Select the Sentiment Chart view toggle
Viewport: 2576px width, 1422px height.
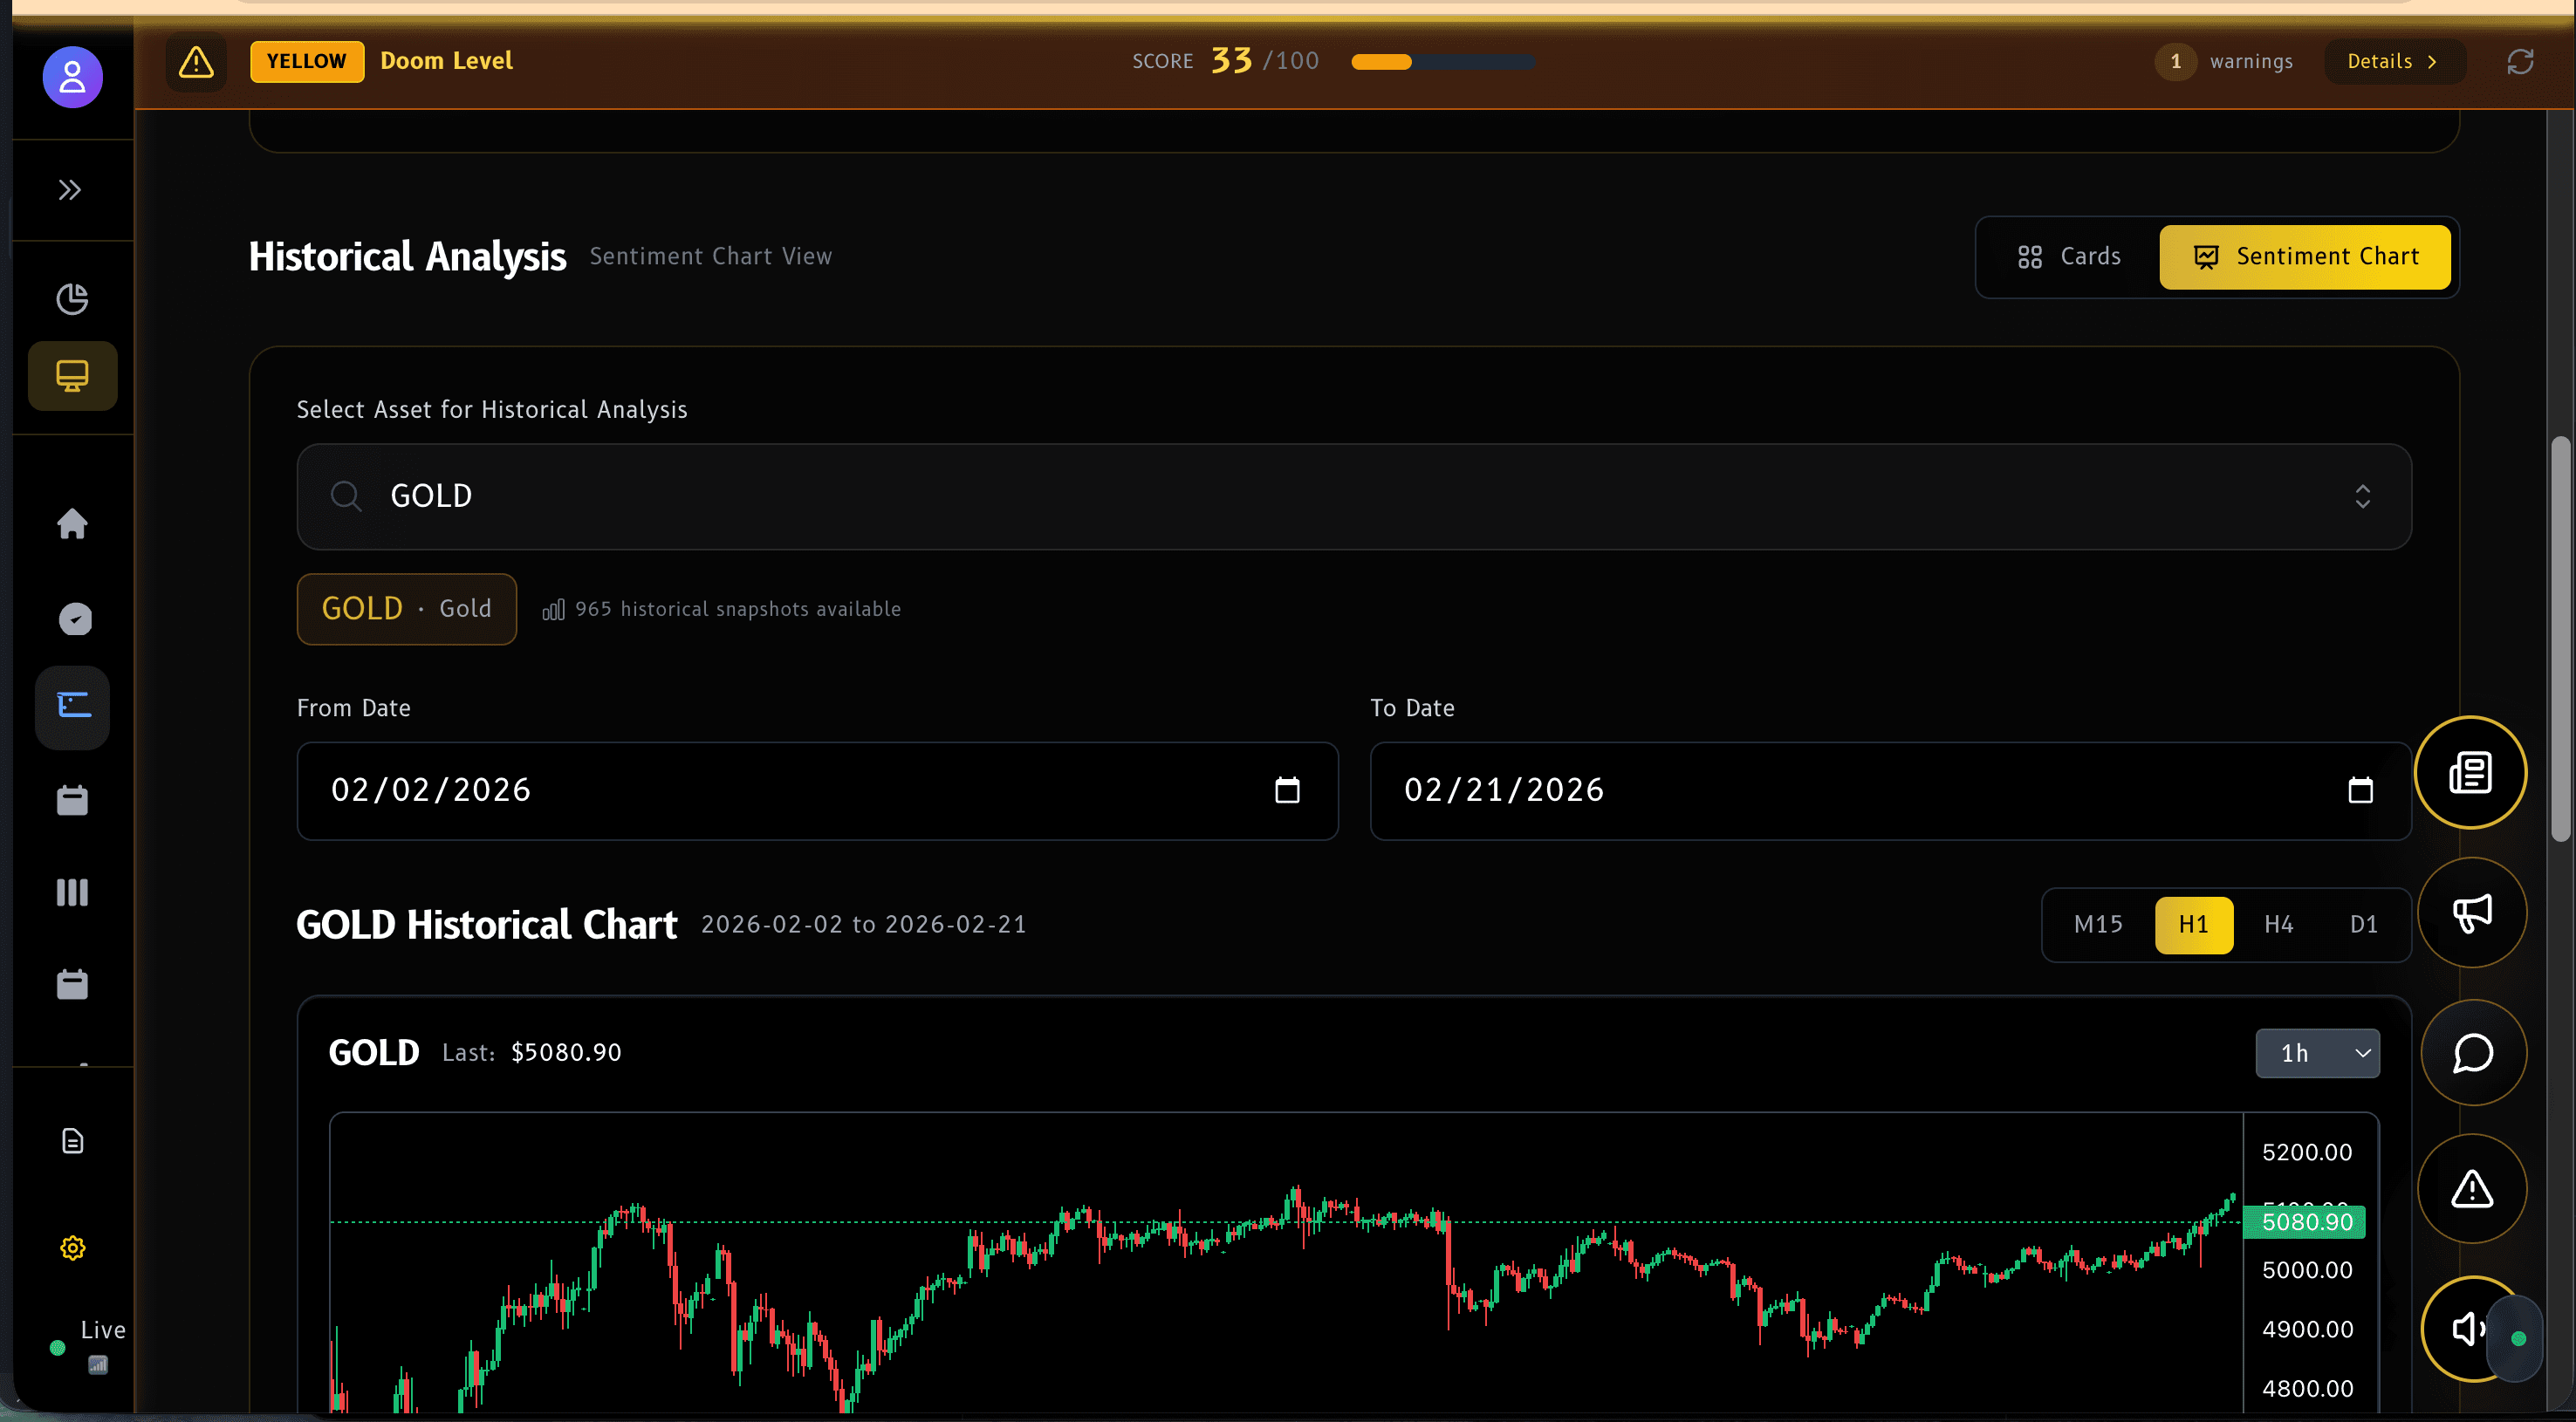[x=2303, y=256]
